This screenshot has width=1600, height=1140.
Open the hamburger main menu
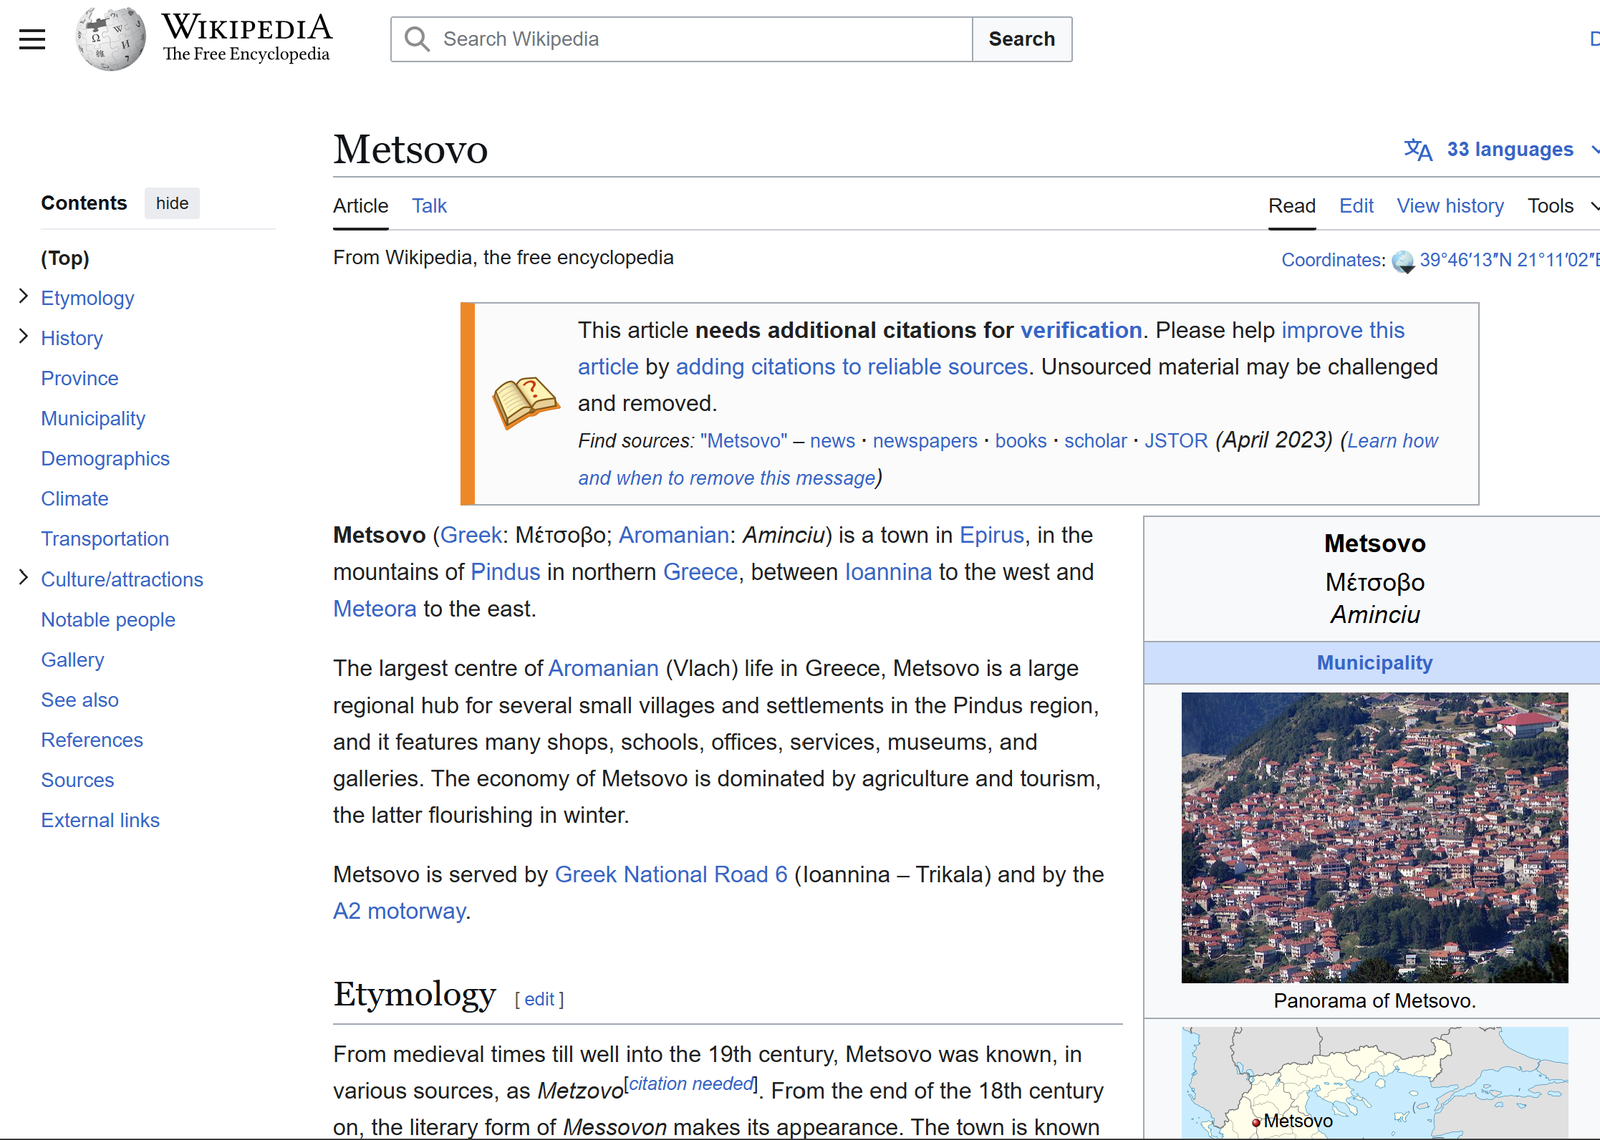pyautogui.click(x=32, y=39)
